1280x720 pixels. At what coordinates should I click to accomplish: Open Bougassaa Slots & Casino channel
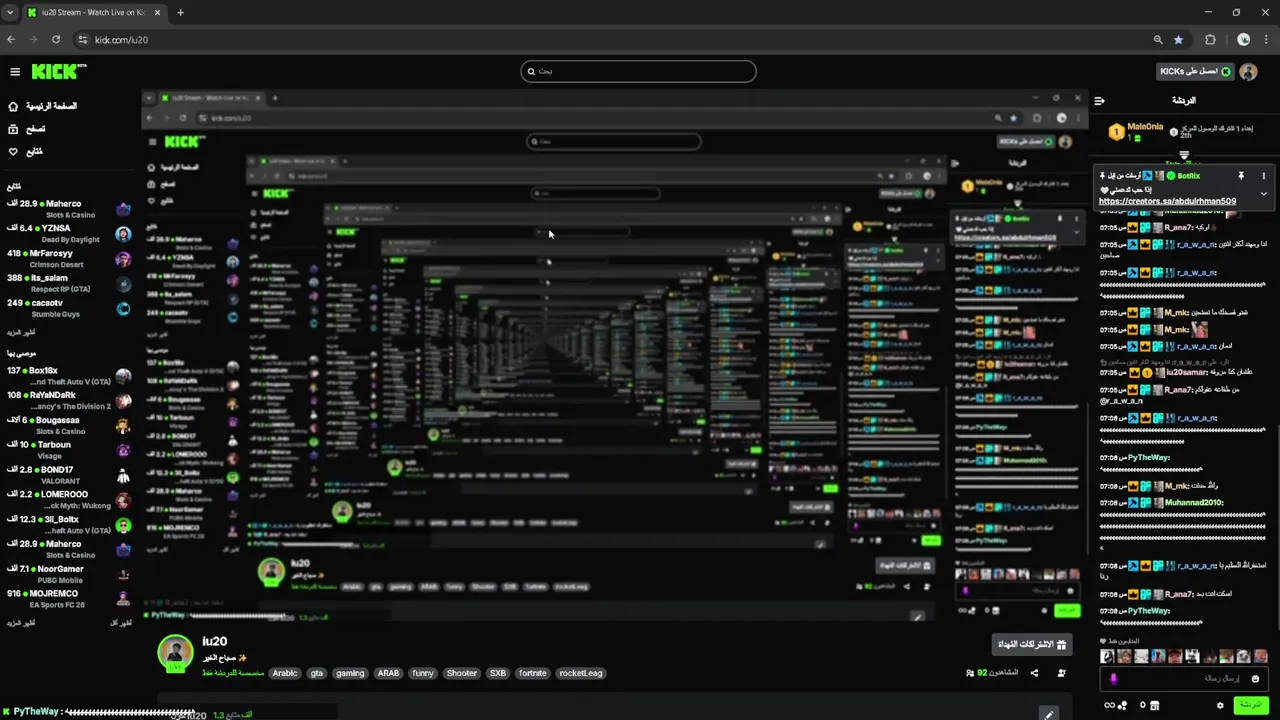[68, 426]
